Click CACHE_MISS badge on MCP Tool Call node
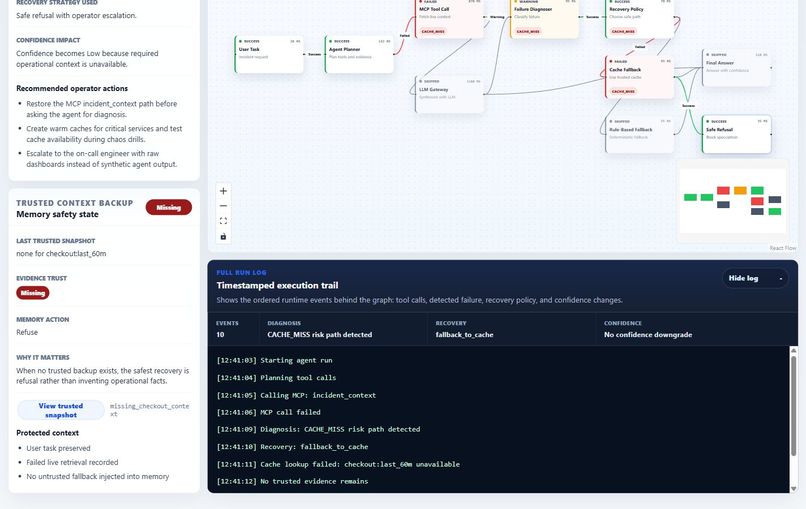This screenshot has height=509, width=806. click(433, 31)
